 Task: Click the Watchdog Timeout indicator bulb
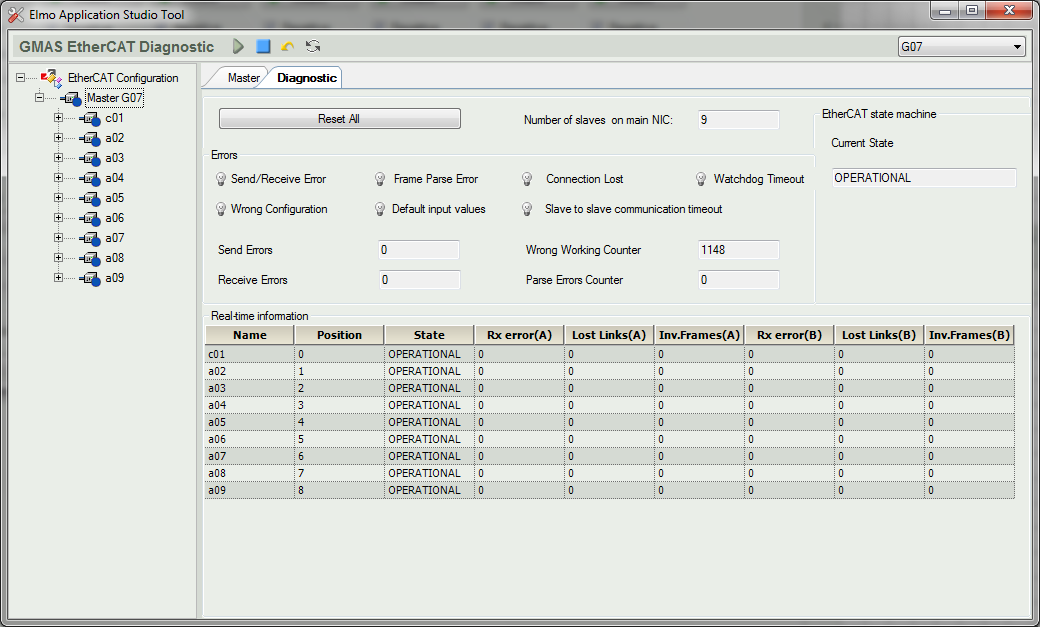pos(701,179)
